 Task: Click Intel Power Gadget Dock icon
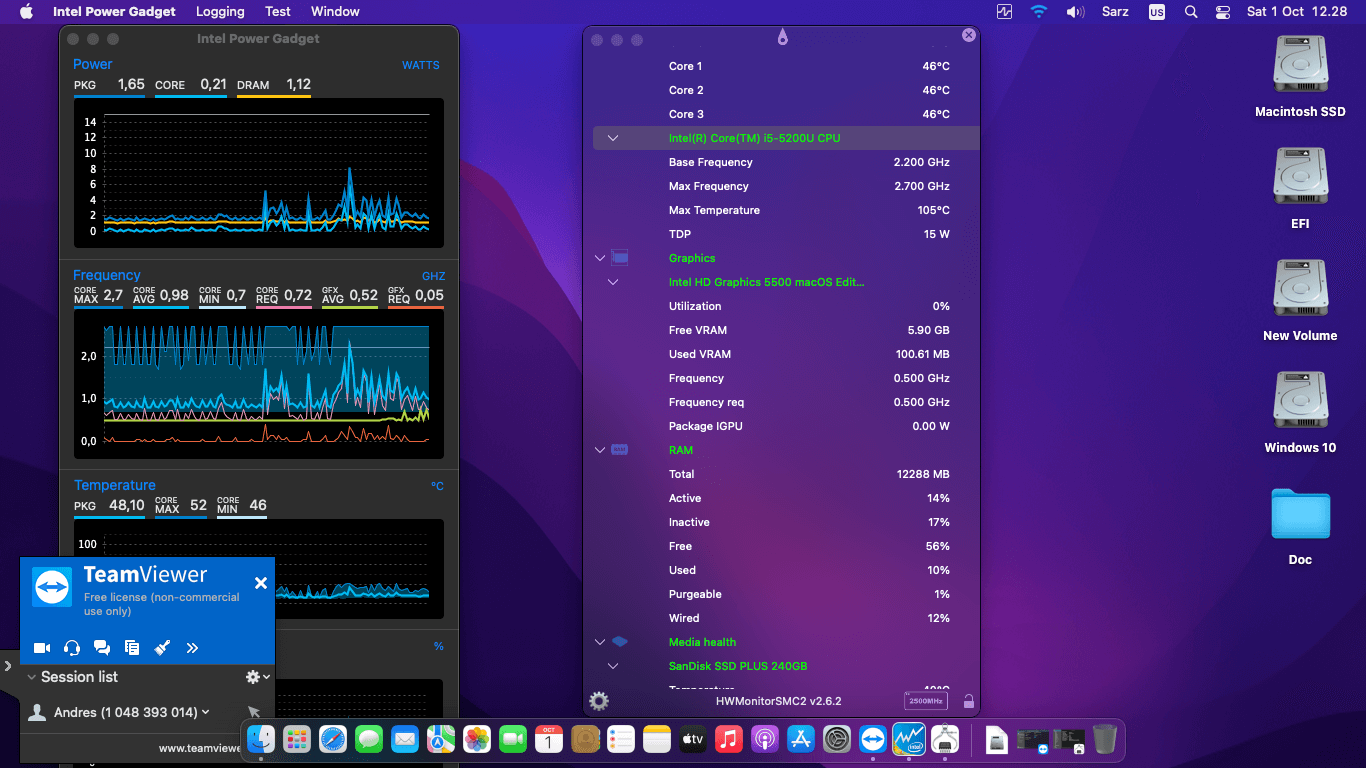909,739
